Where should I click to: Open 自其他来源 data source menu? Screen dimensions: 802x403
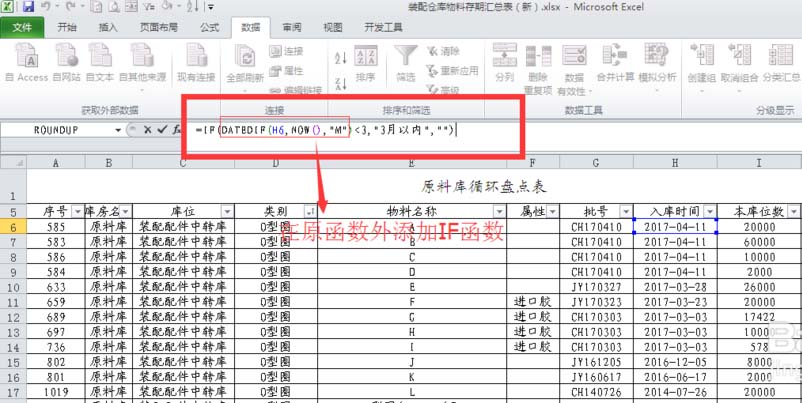[142, 66]
